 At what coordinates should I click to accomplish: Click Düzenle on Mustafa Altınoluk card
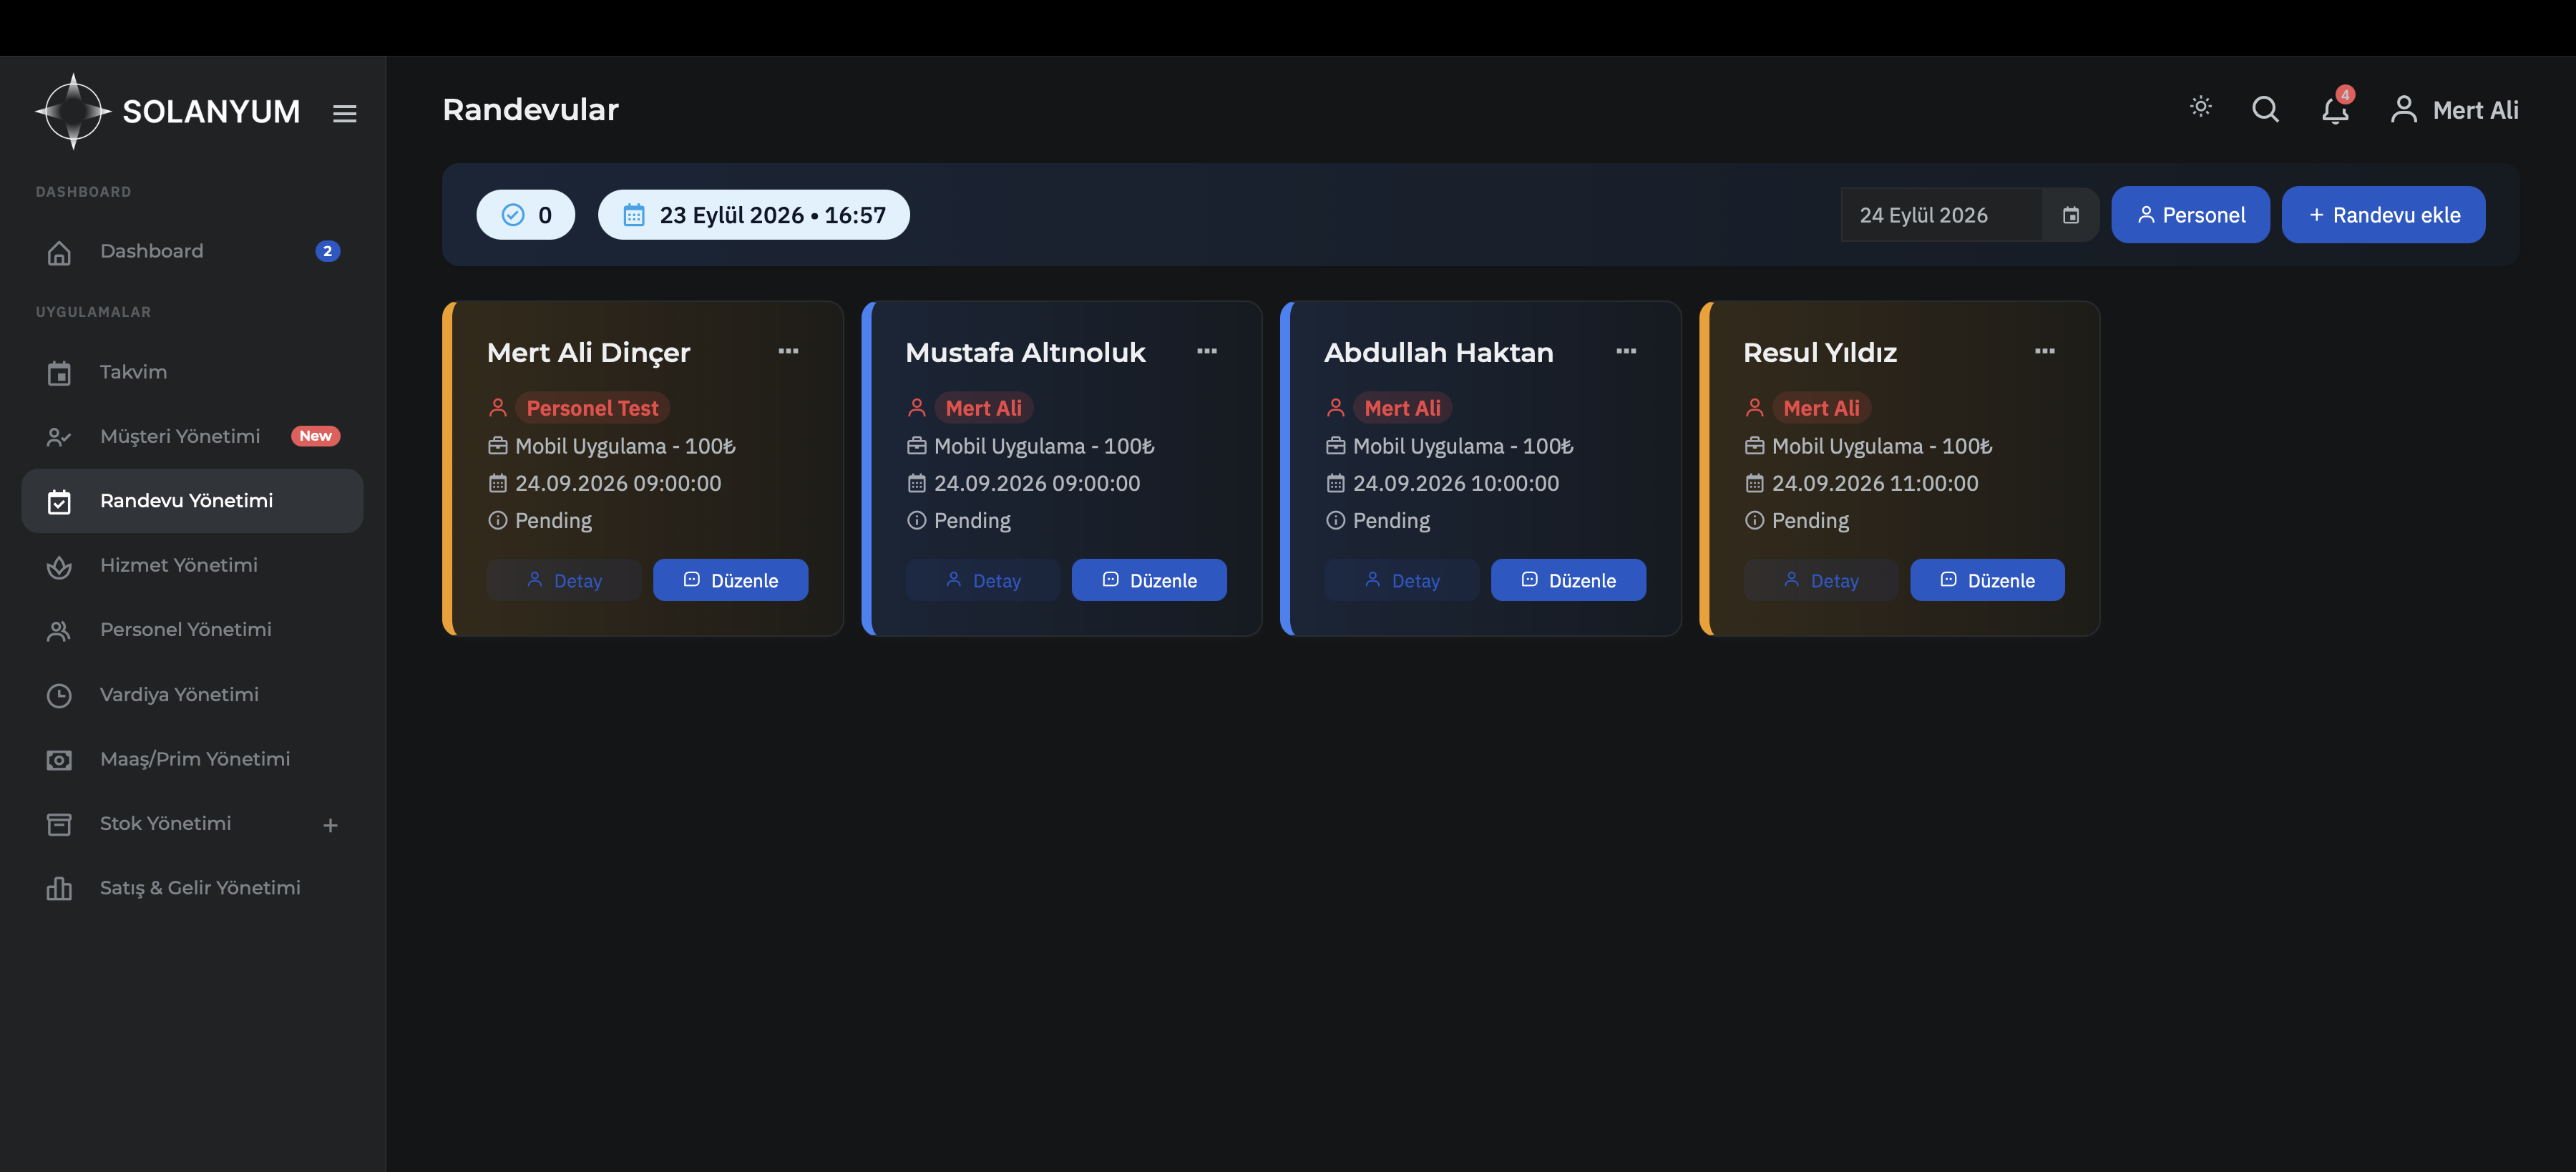[1149, 580]
